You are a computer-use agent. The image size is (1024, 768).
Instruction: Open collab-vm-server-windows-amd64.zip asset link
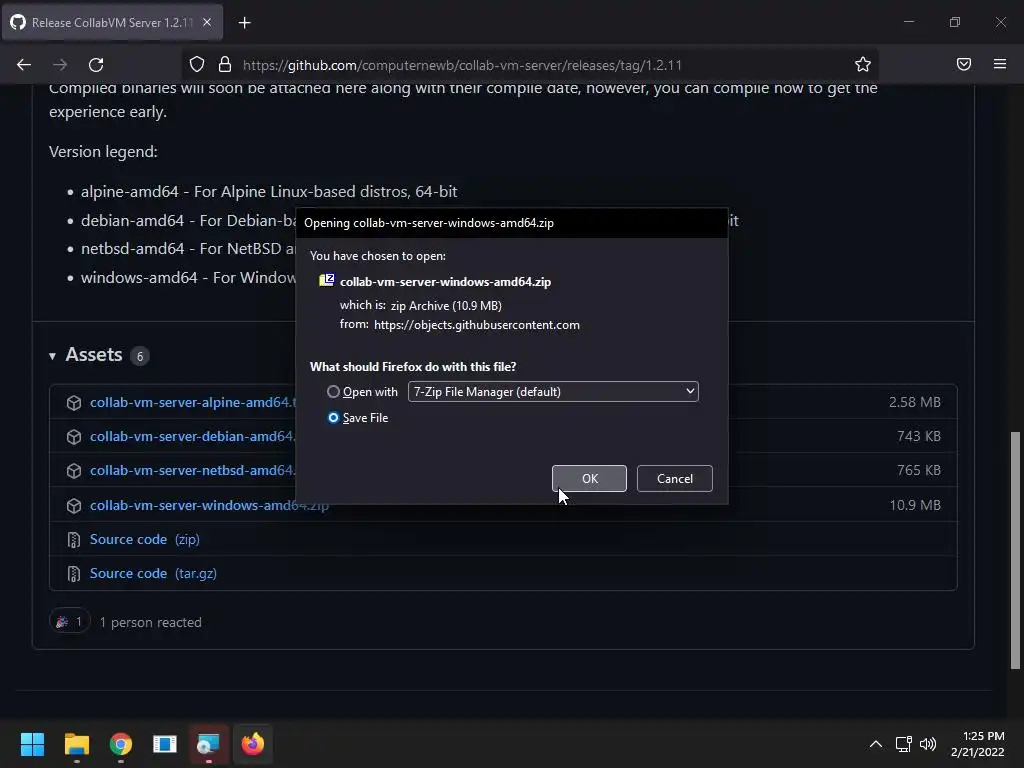(x=209, y=505)
